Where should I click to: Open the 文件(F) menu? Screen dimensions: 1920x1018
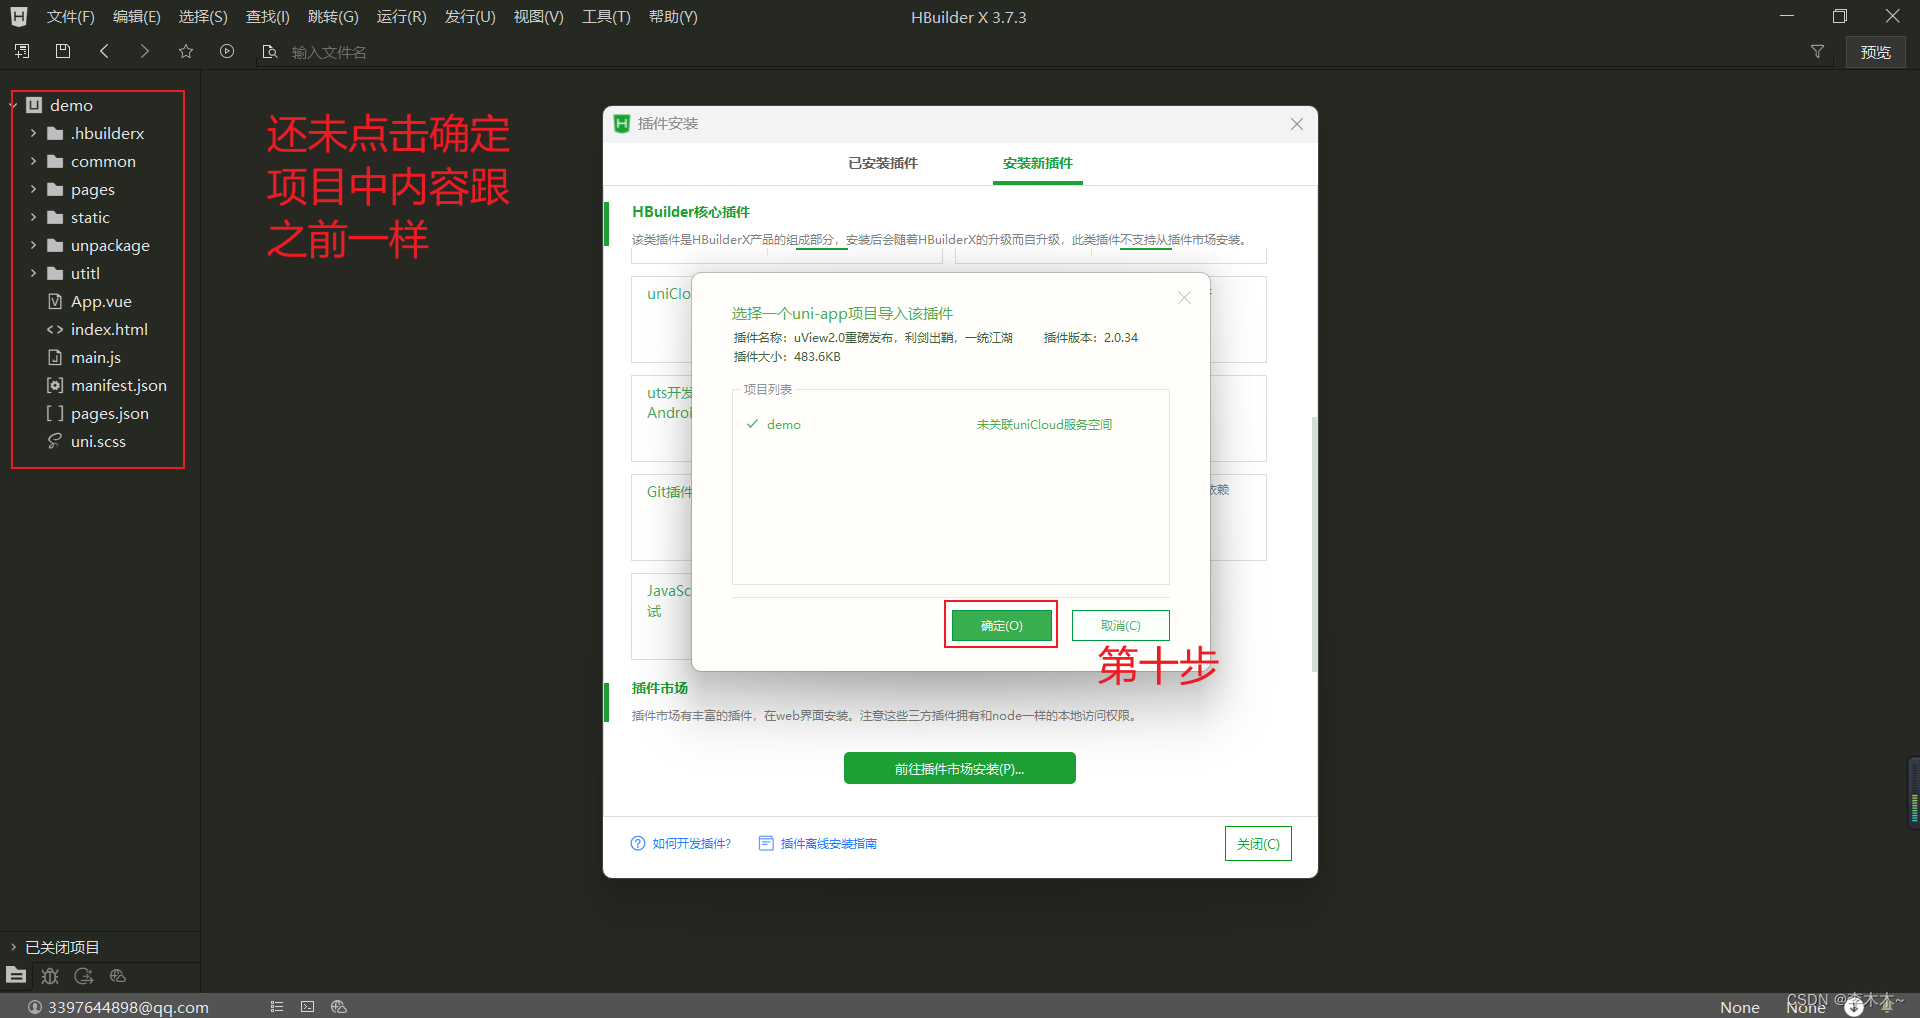71,17
